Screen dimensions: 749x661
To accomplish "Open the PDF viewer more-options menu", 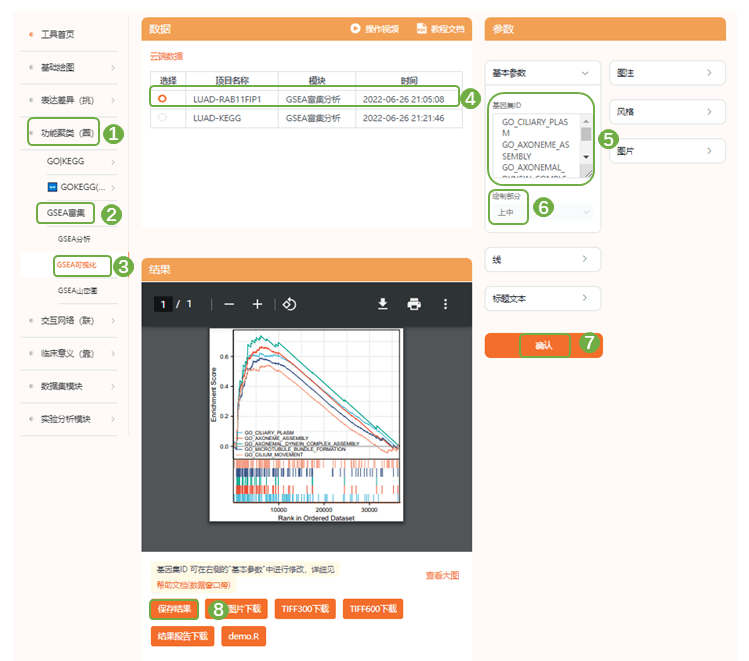I will [445, 304].
